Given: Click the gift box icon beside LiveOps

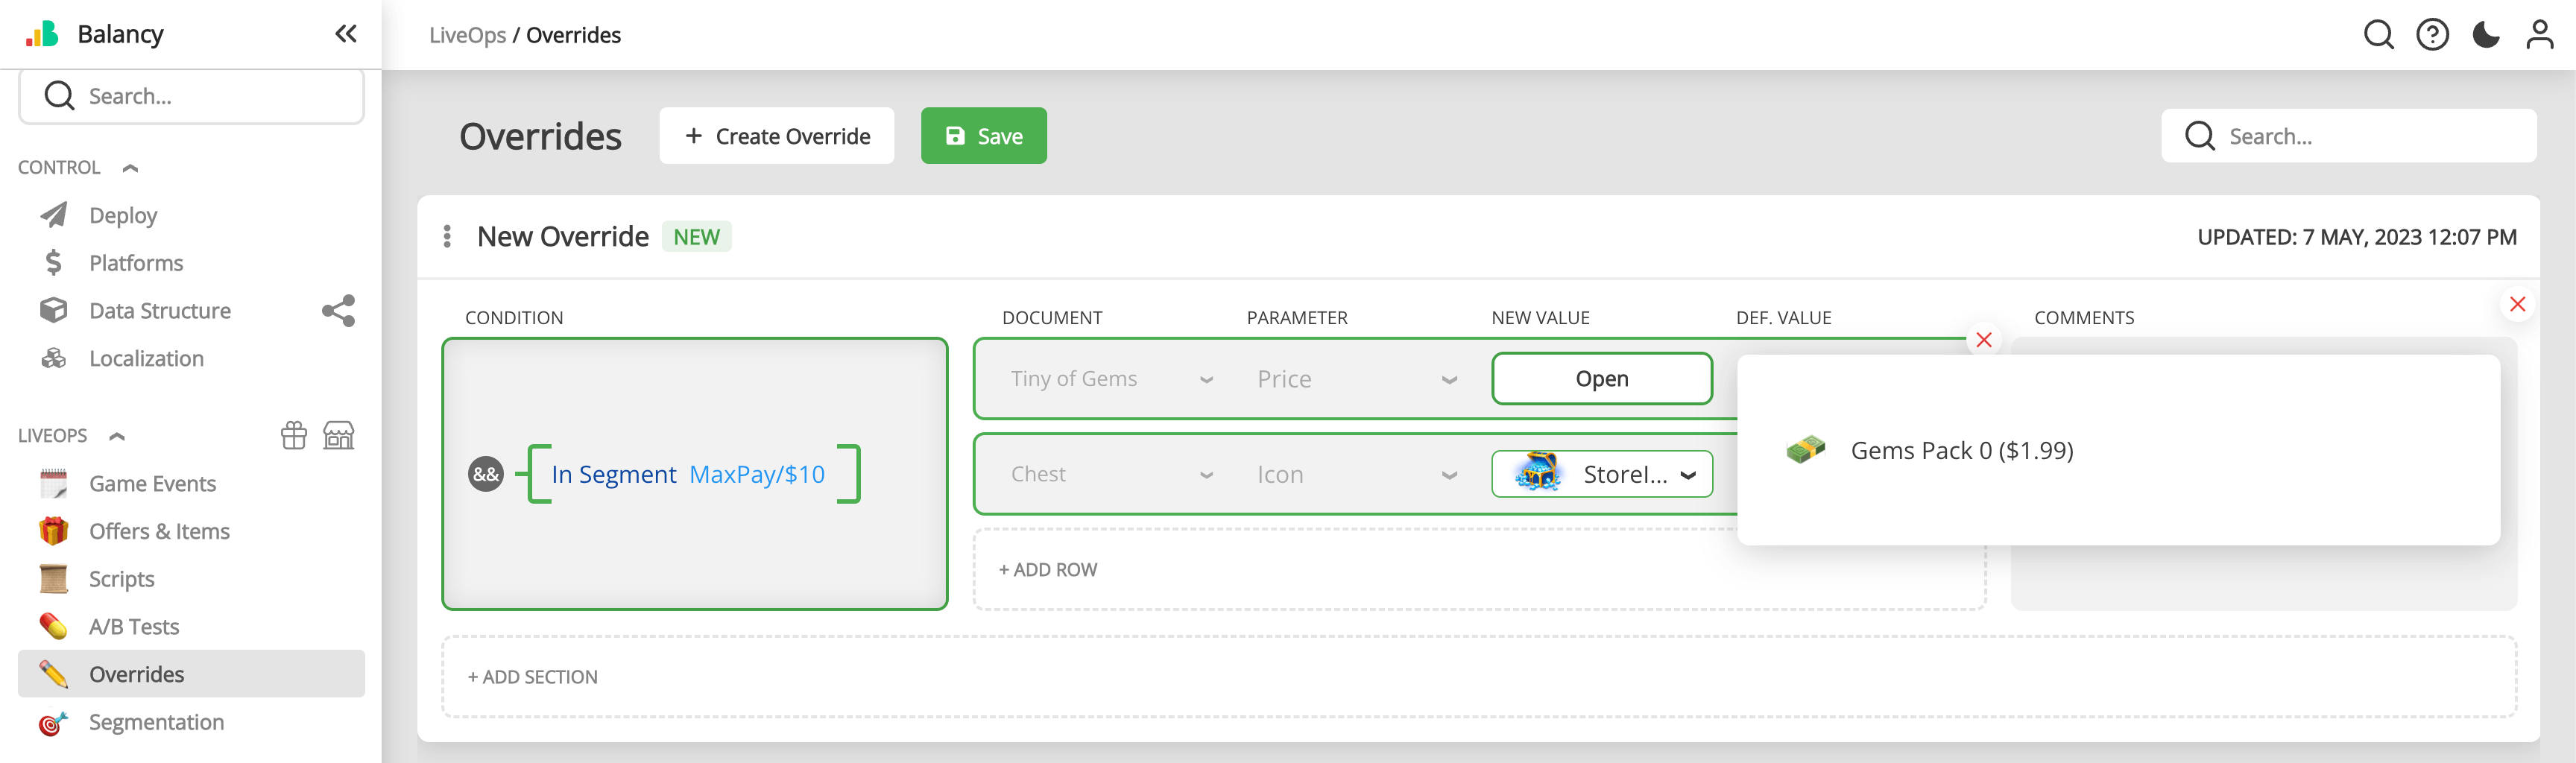Looking at the screenshot, I should [x=294, y=435].
